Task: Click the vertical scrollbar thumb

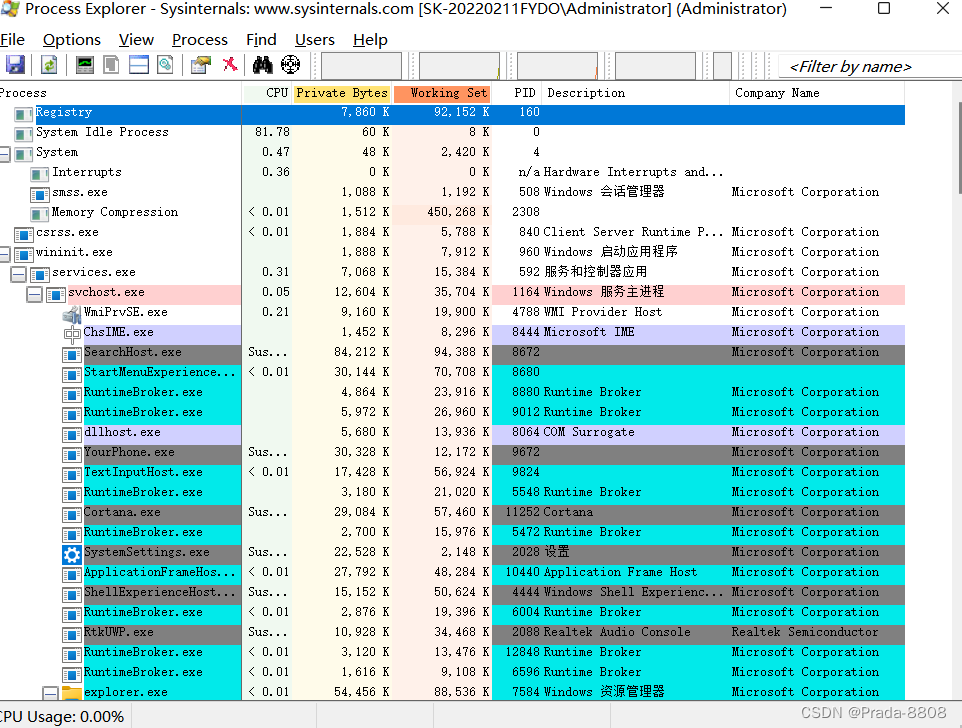Action: 960,147
